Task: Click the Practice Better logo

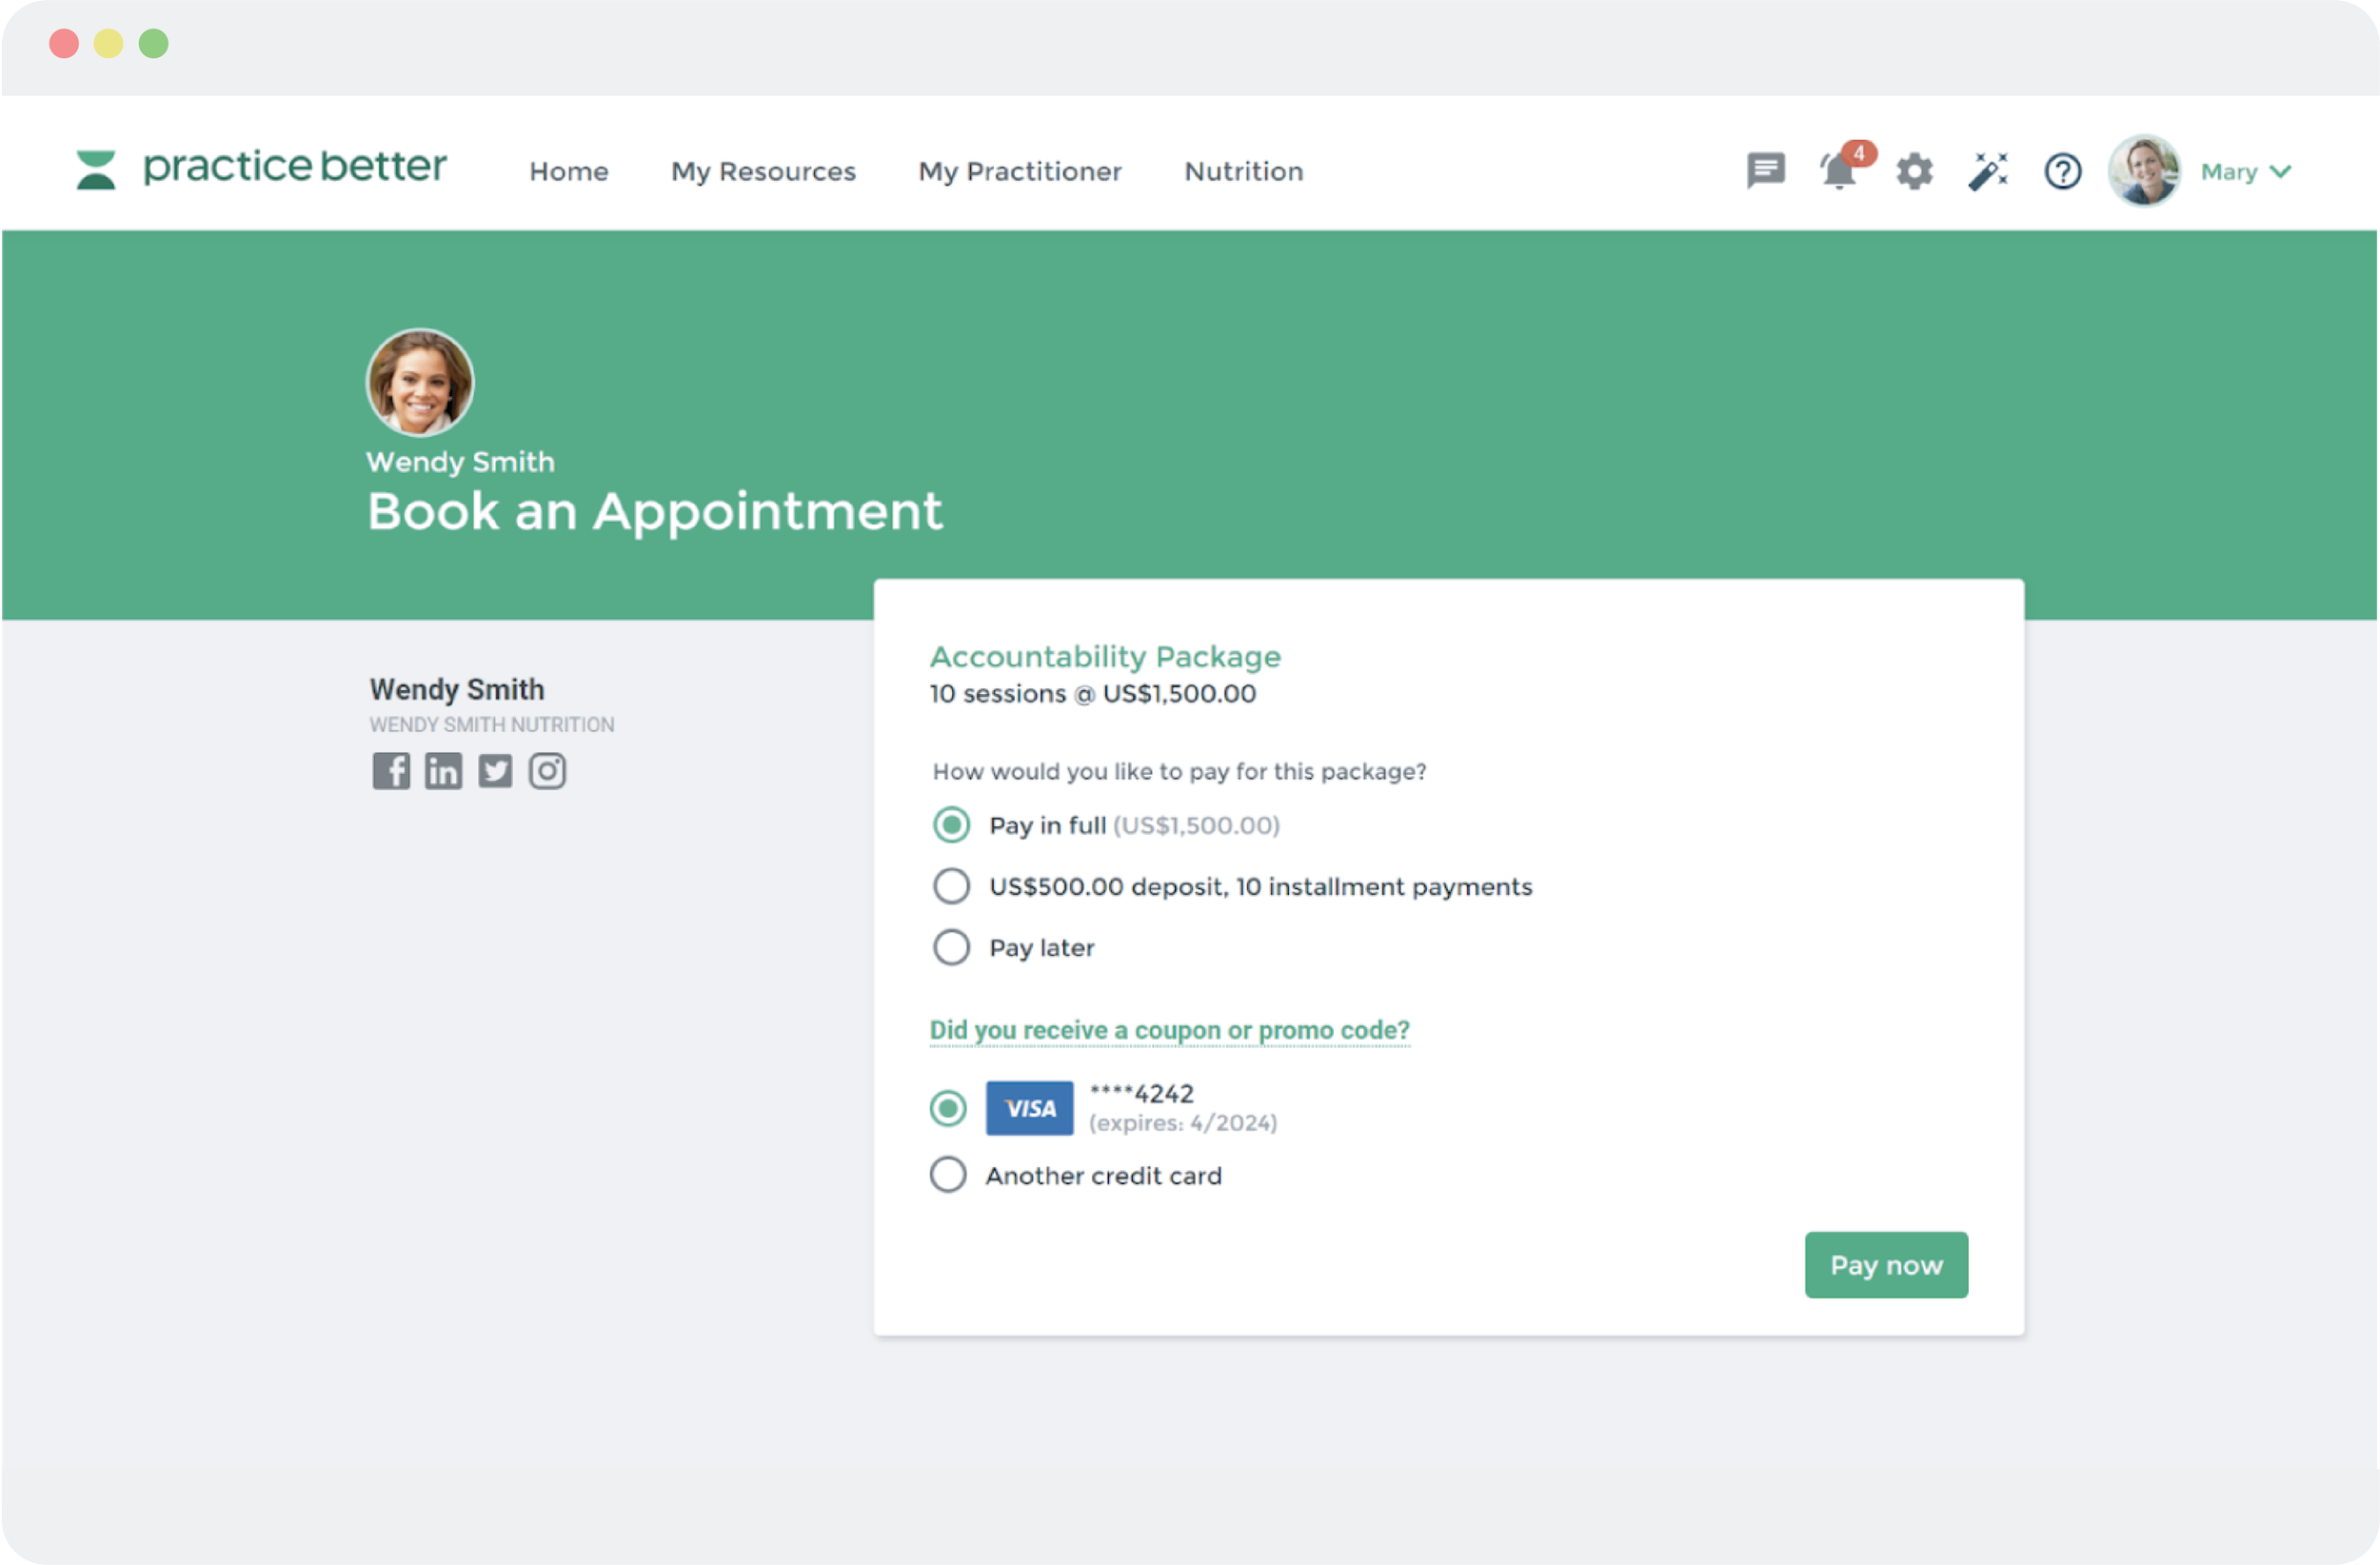Action: tap(262, 167)
